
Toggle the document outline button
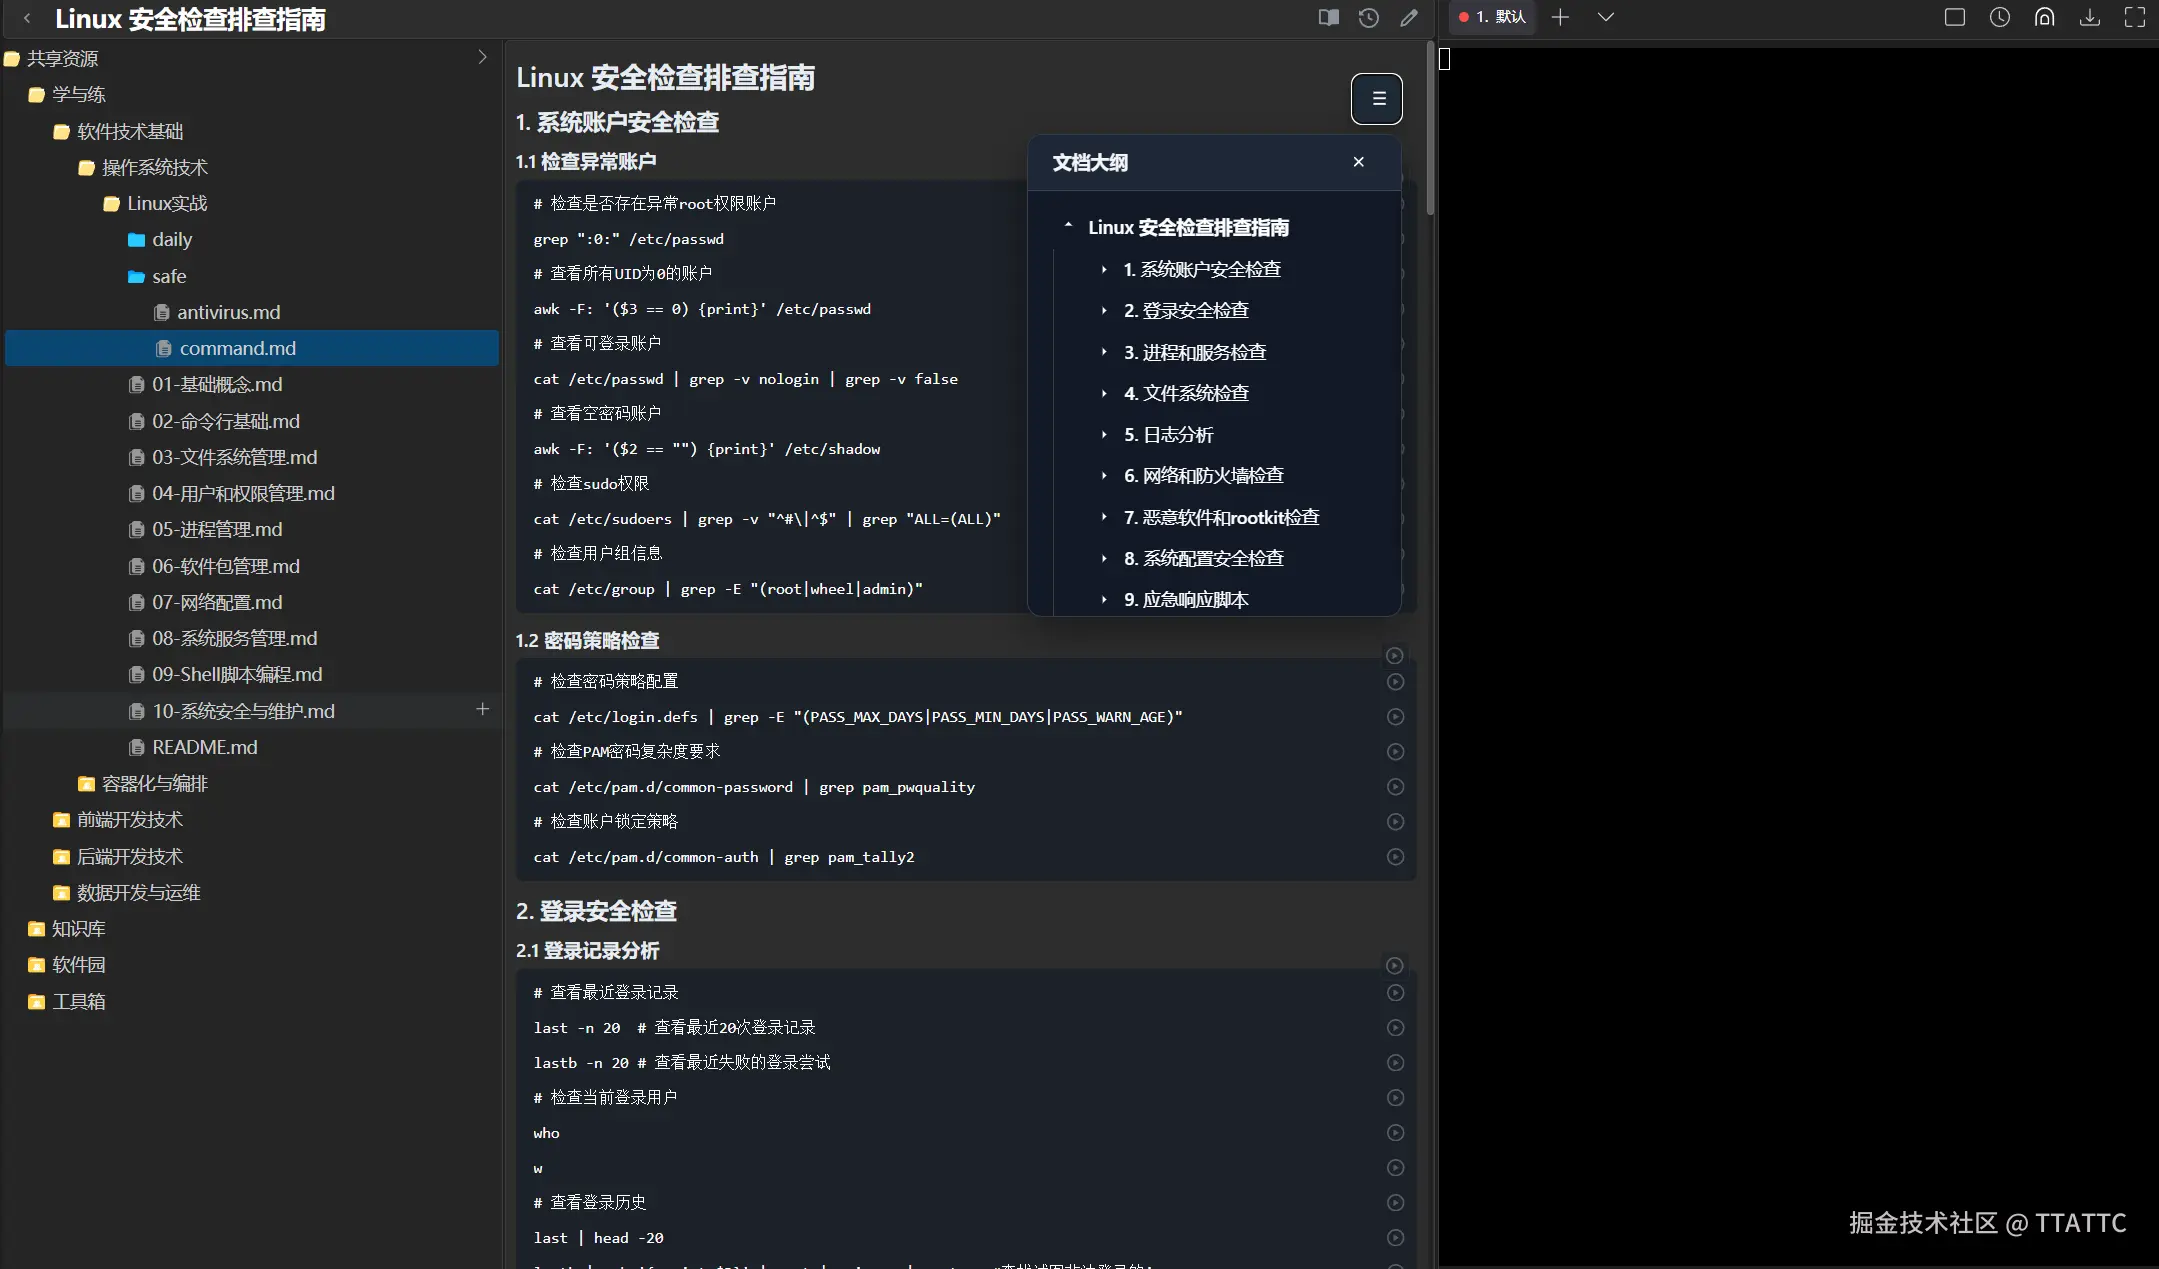pos(1377,99)
